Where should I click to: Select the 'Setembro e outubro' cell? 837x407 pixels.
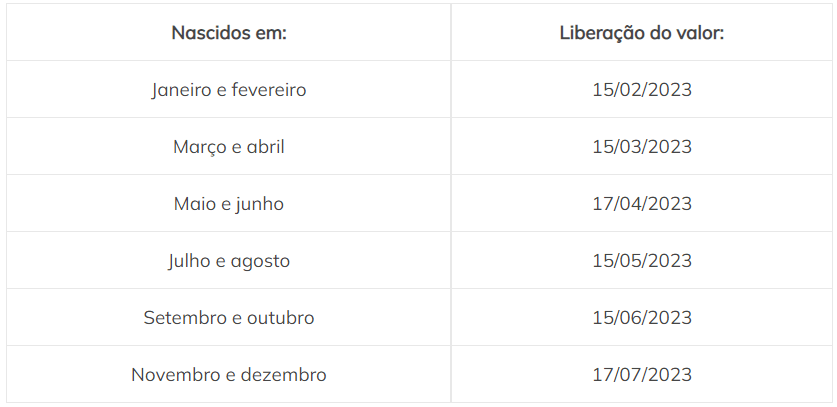pyautogui.click(x=229, y=318)
